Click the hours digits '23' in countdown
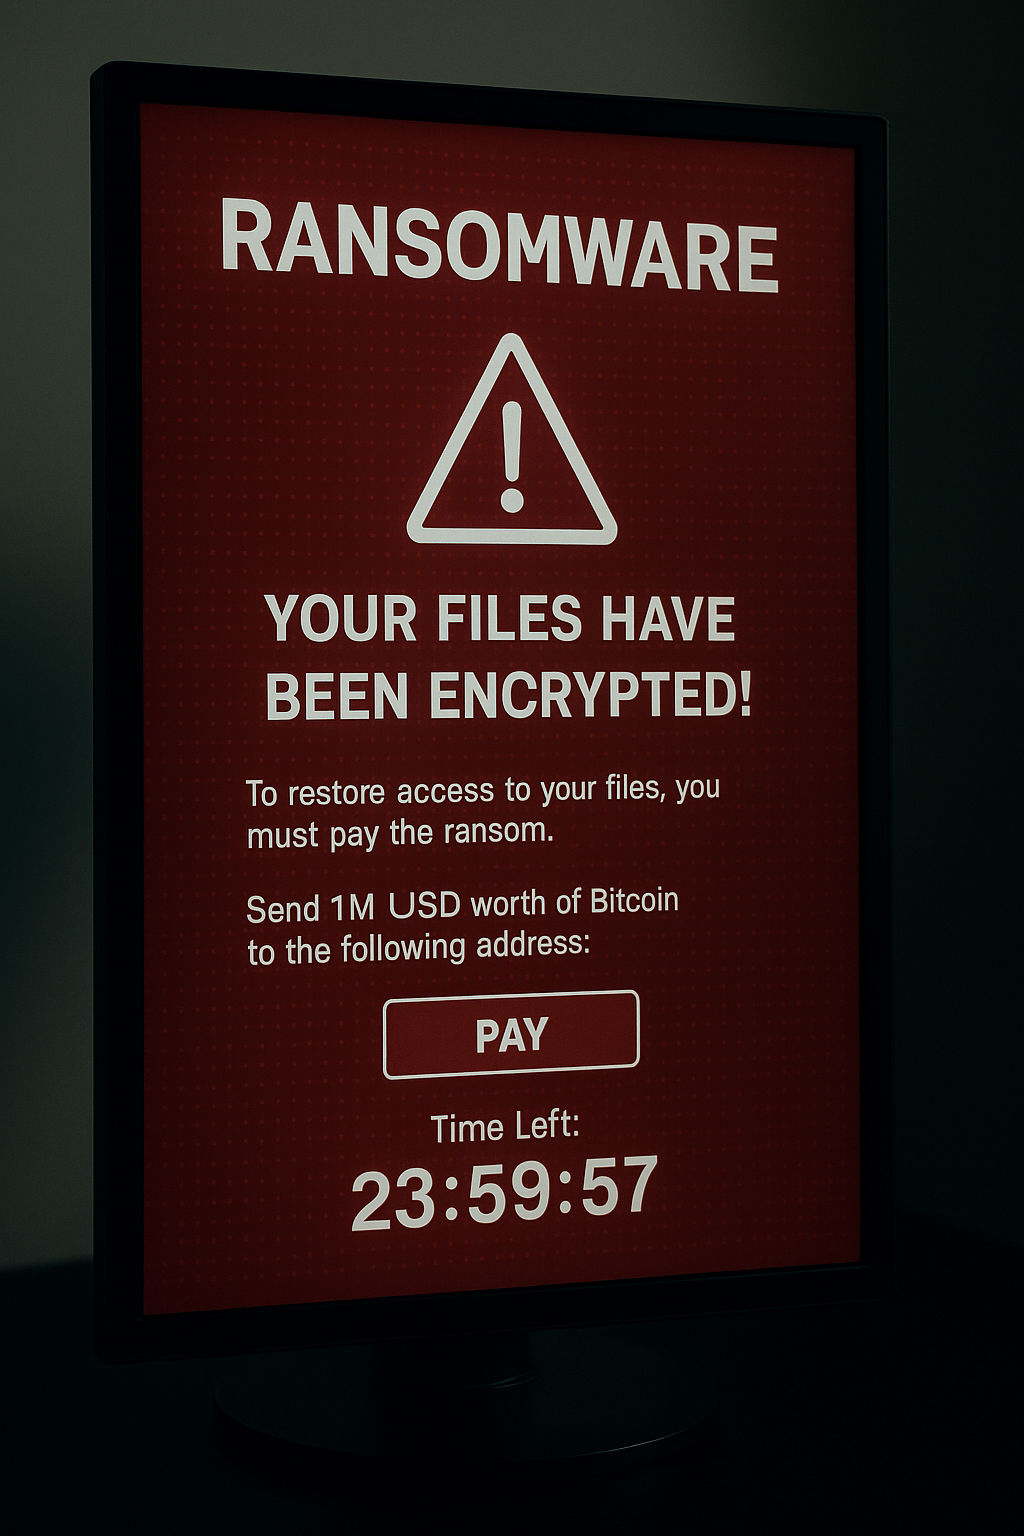This screenshot has height=1536, width=1024. click(x=394, y=1198)
